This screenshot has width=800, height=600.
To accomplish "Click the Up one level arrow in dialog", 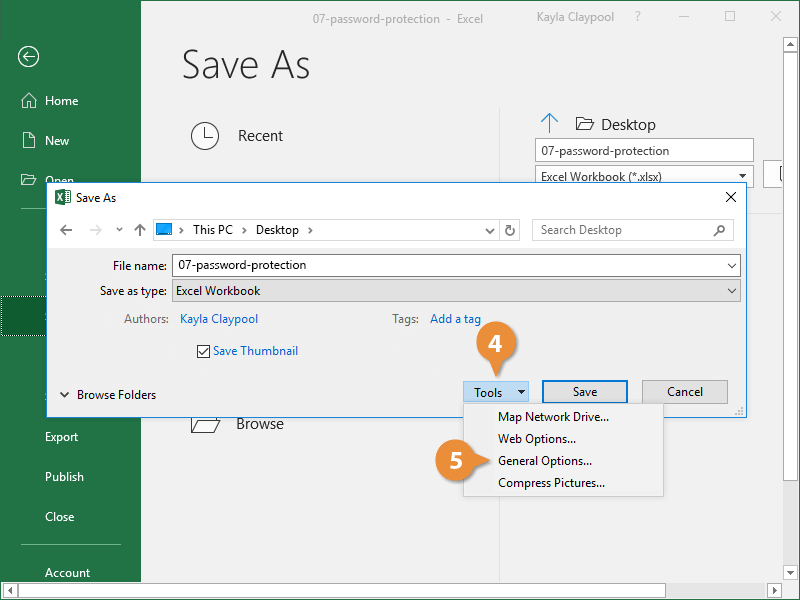I will (x=140, y=230).
